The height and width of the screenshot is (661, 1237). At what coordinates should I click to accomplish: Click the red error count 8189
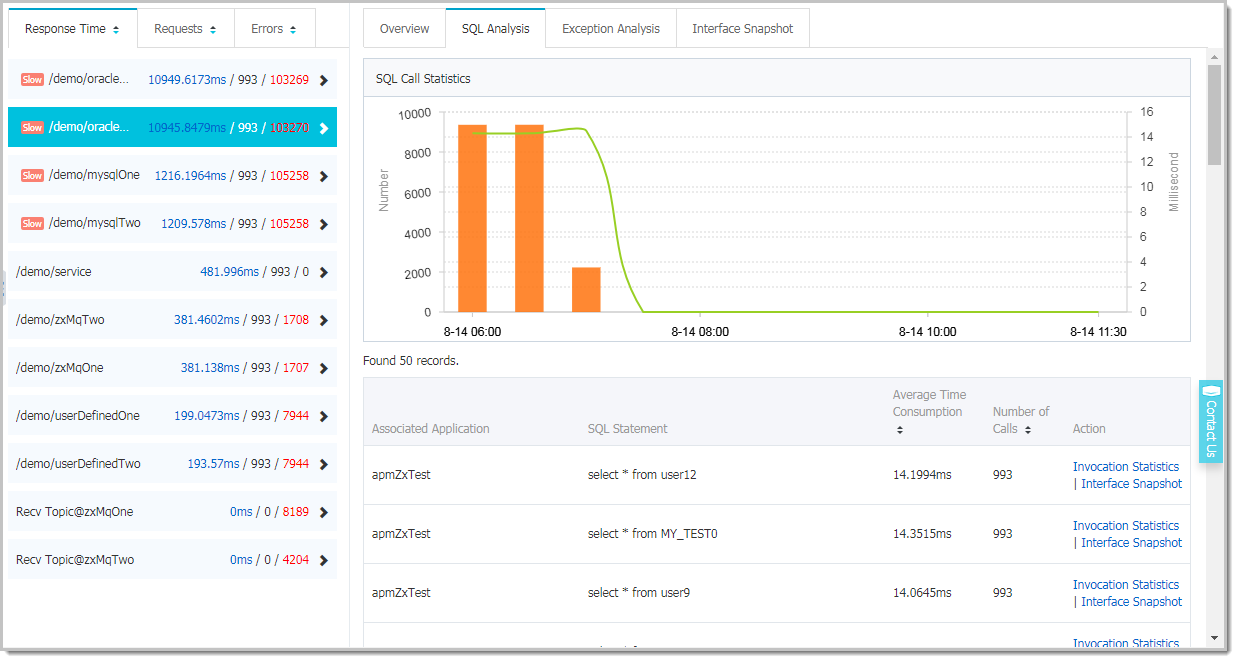click(296, 512)
